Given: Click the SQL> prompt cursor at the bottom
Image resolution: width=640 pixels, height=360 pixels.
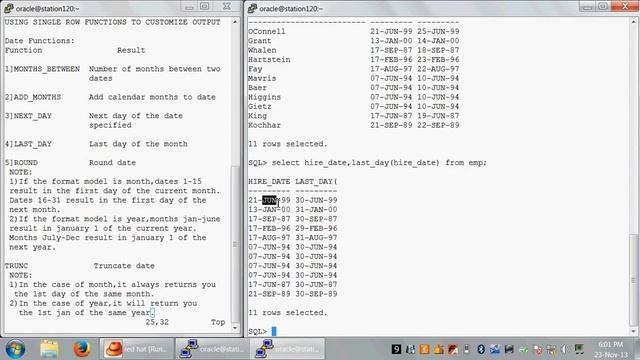Looking at the screenshot, I should (274, 331).
